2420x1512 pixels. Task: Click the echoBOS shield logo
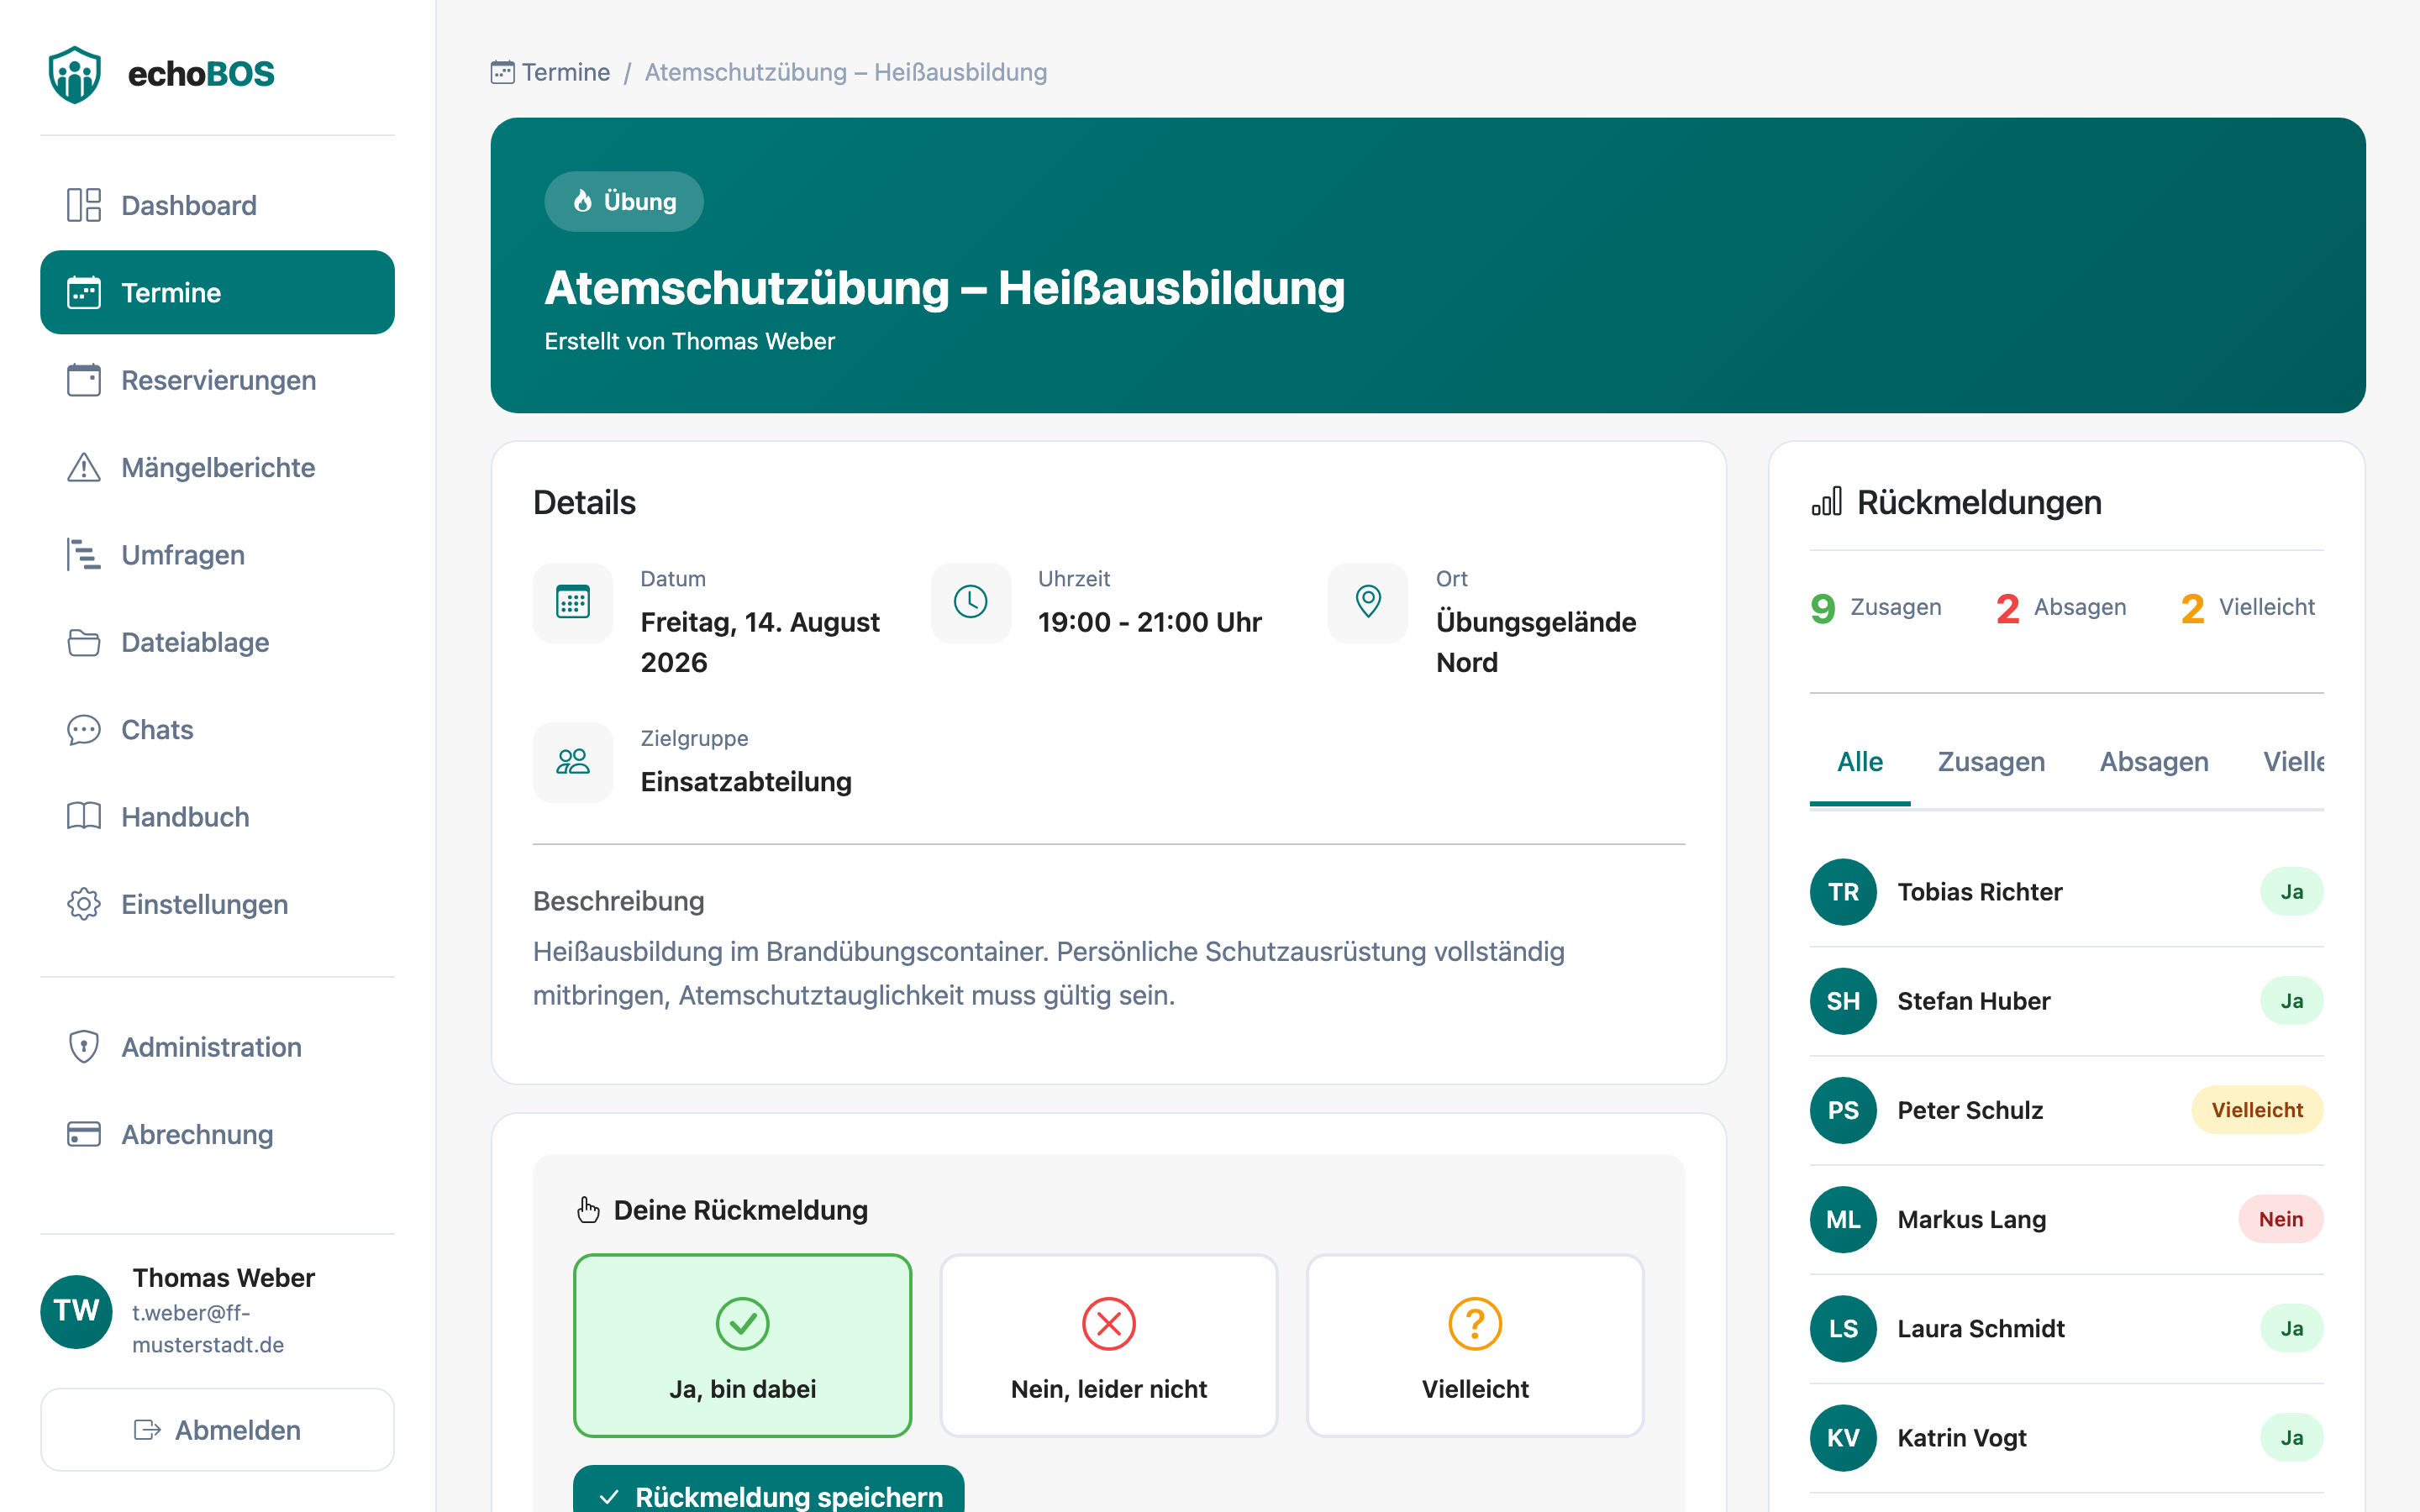[x=75, y=74]
